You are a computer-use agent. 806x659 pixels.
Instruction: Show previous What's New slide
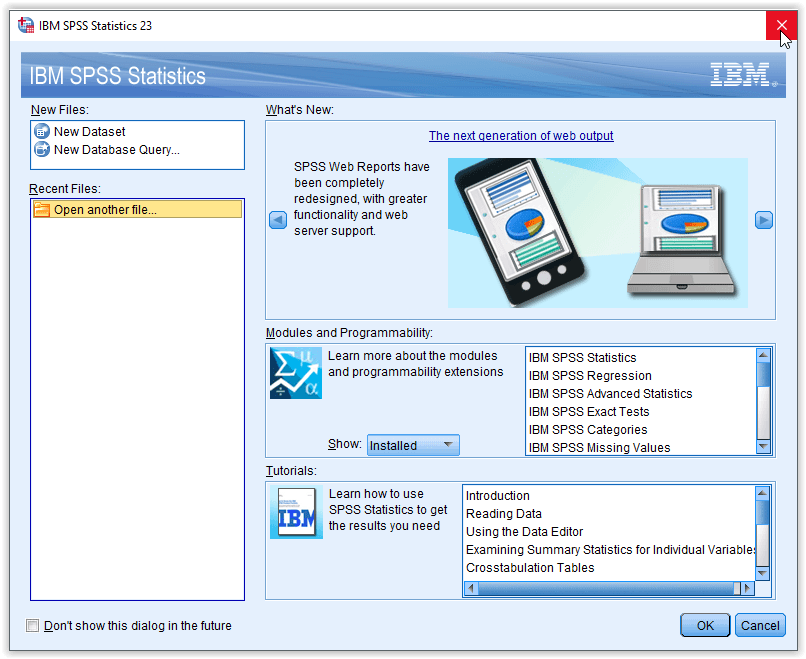click(278, 221)
